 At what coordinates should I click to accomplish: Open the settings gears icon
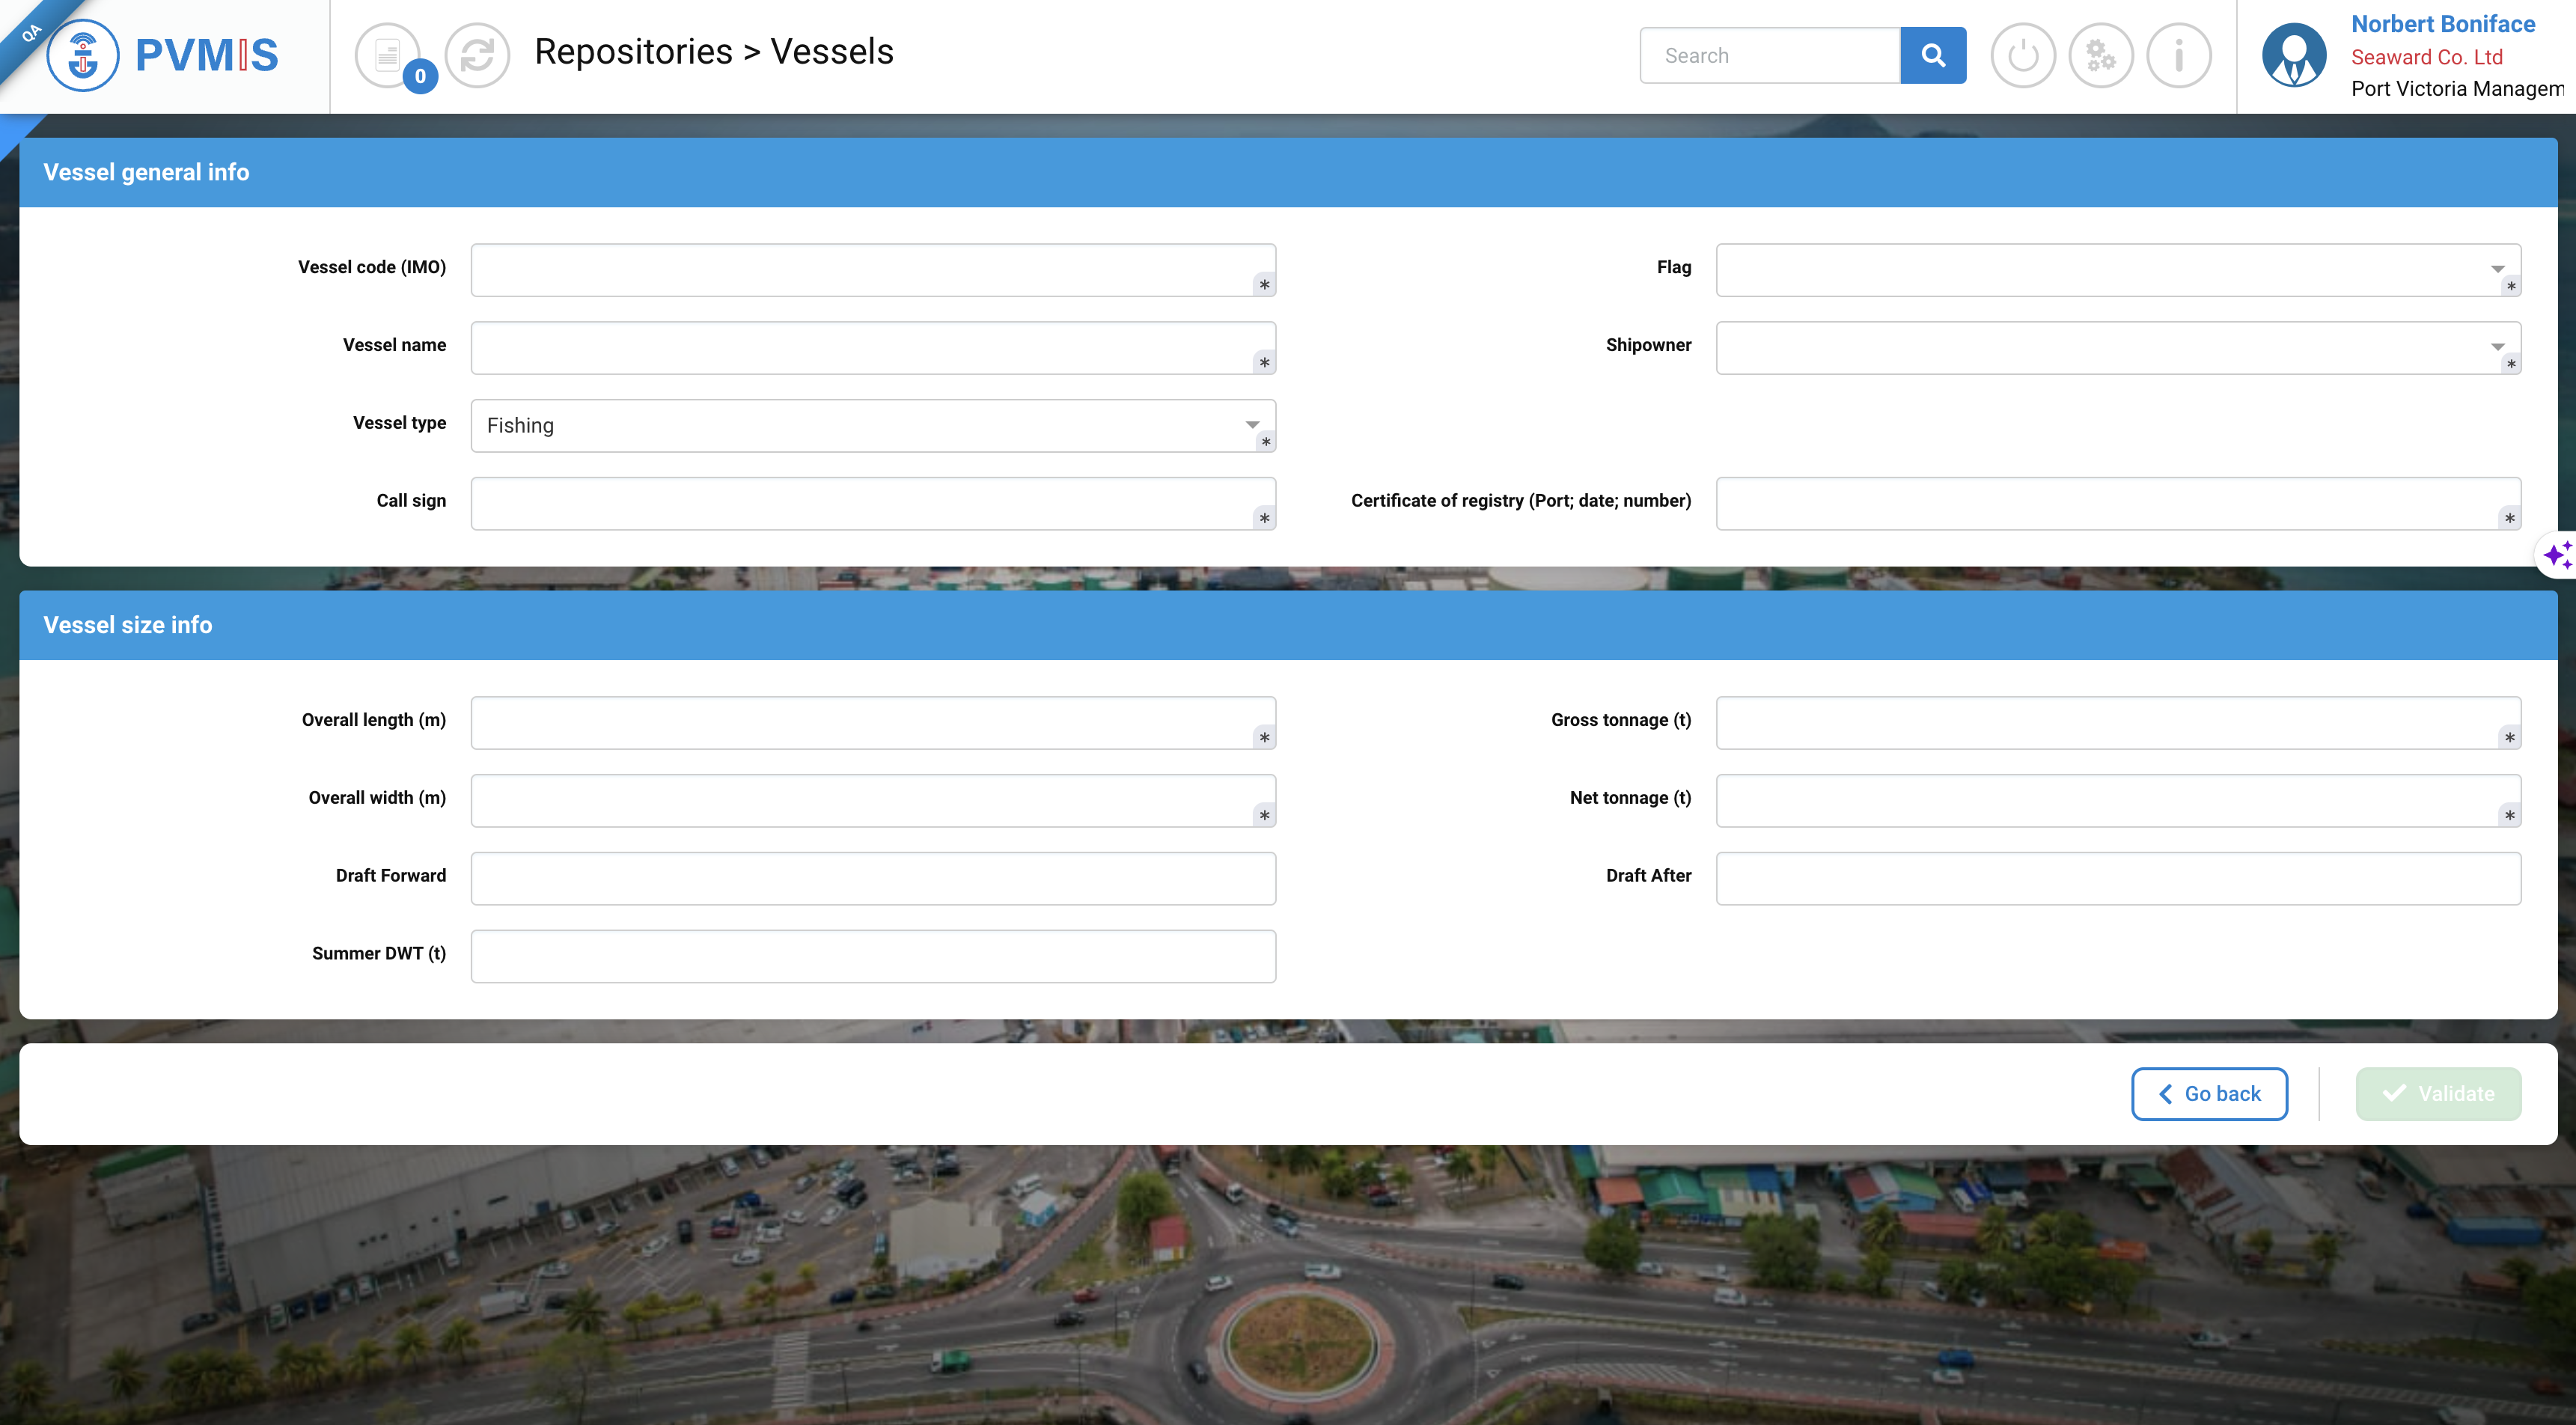pyautogui.click(x=2100, y=56)
